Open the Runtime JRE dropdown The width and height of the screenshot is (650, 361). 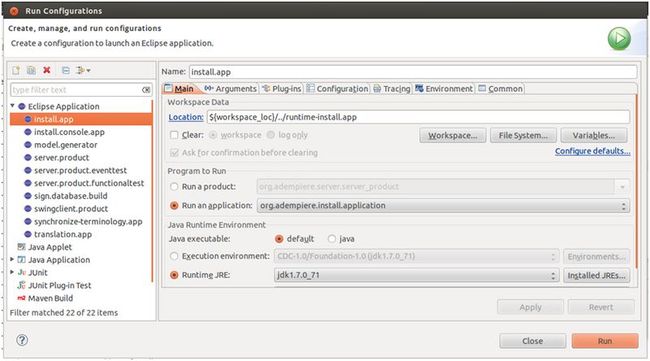tap(416, 275)
